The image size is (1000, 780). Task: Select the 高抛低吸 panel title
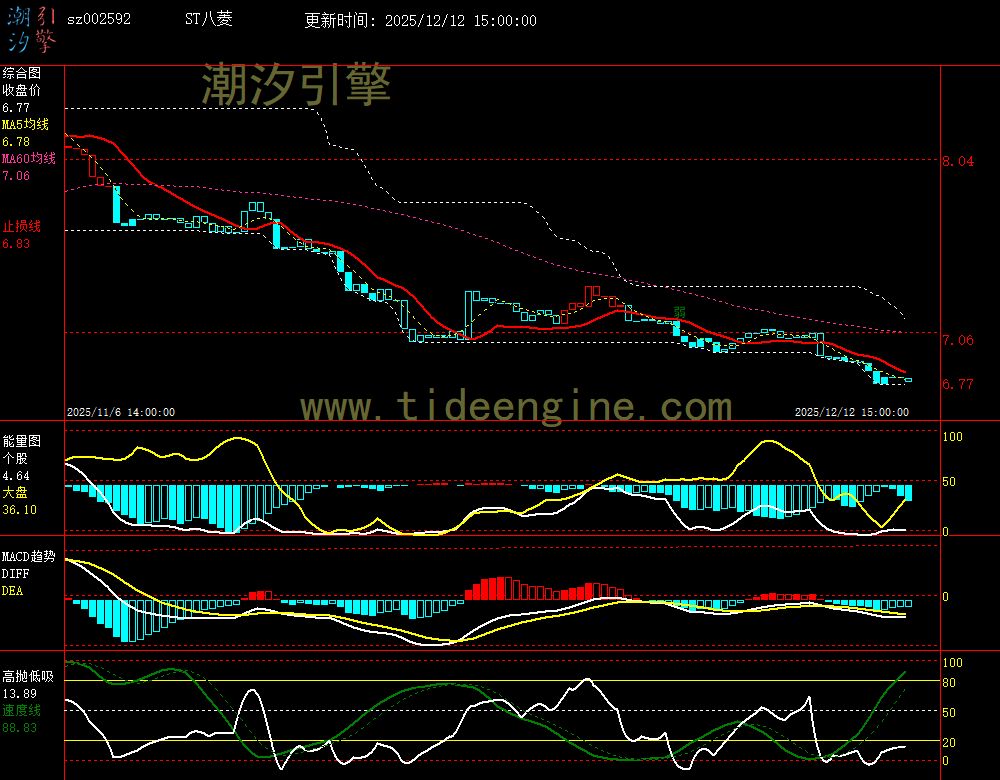(26, 676)
